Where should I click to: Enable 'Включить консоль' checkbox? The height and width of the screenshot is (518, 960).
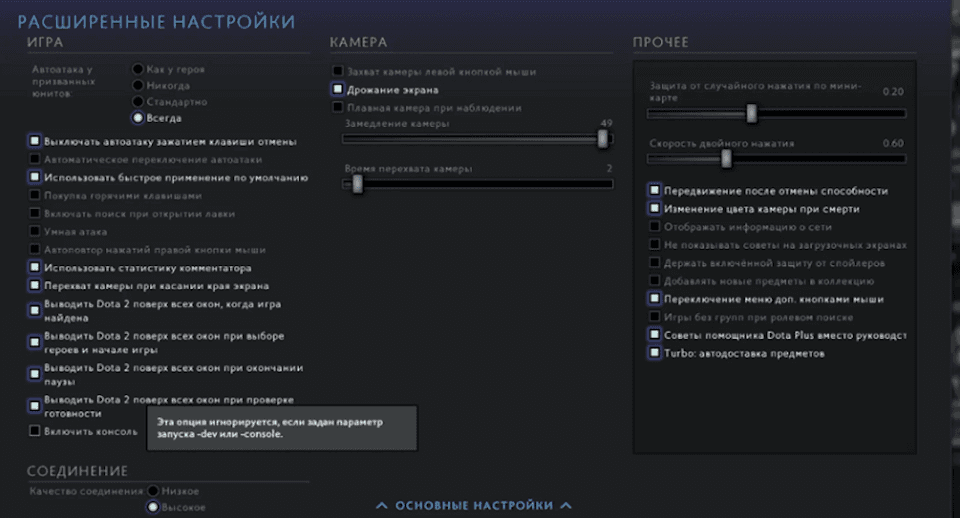(35, 431)
